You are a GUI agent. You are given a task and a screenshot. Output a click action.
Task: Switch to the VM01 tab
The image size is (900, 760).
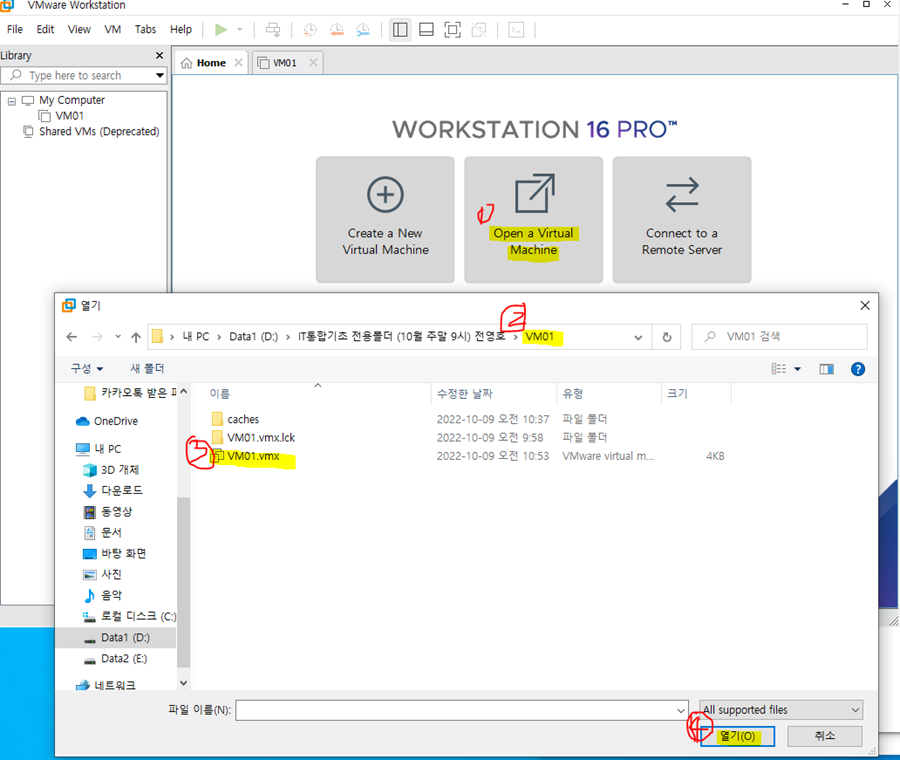[x=285, y=63]
